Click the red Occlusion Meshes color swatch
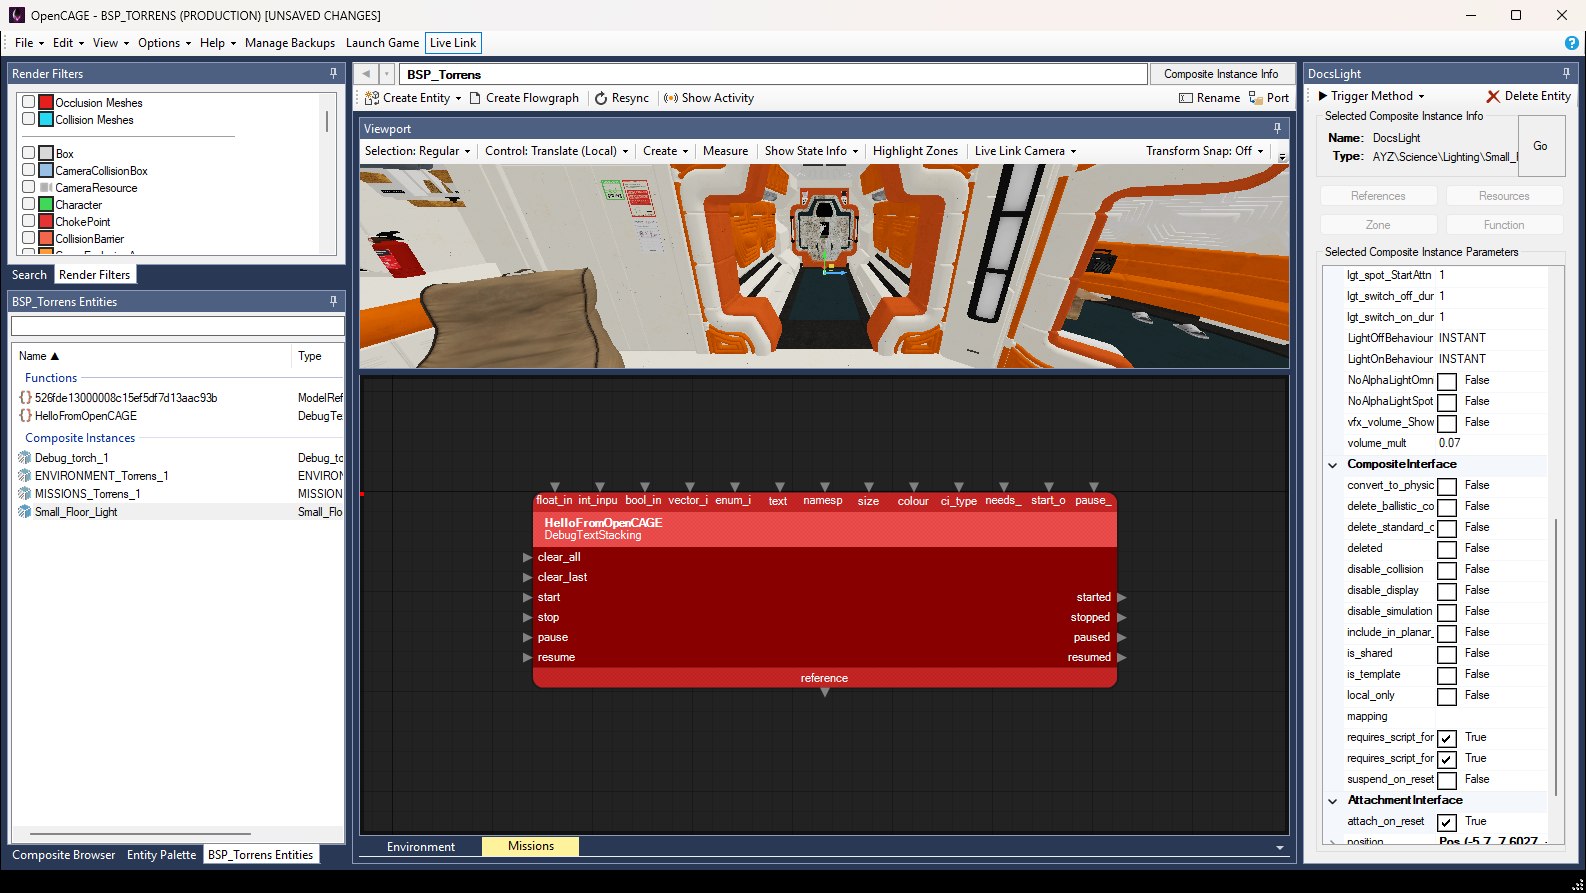Screen dimensions: 1586x893 point(46,102)
